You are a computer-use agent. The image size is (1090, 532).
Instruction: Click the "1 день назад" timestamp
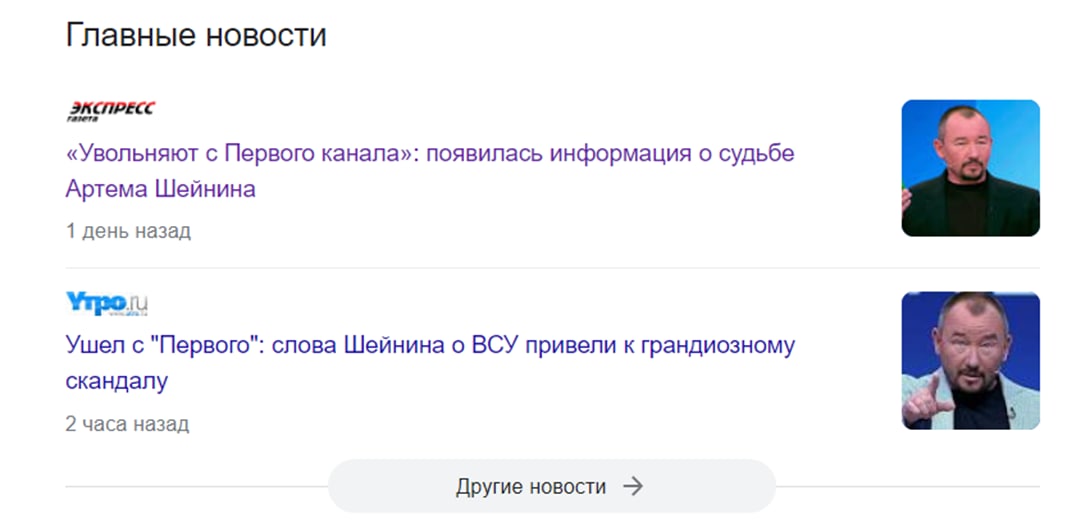click(x=128, y=231)
